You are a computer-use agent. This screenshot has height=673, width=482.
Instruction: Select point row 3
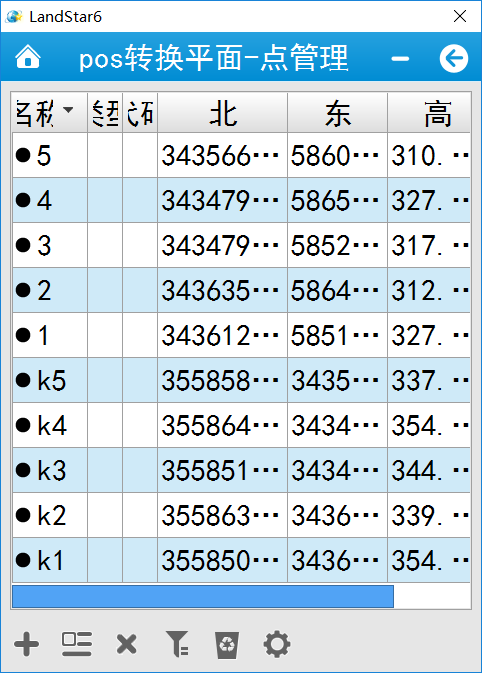pyautogui.click(x=241, y=246)
